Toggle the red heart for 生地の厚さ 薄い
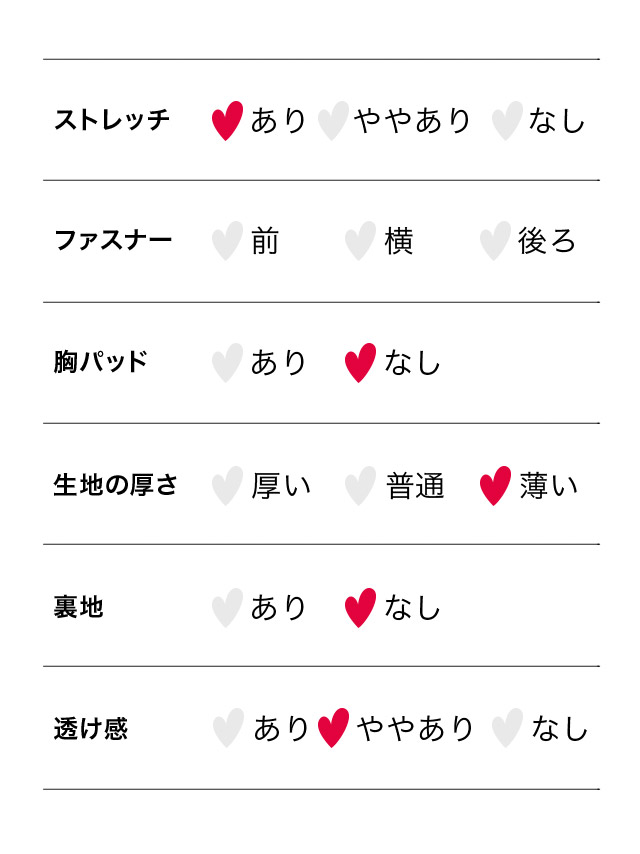Screen dimensions: 640x854 495,486
